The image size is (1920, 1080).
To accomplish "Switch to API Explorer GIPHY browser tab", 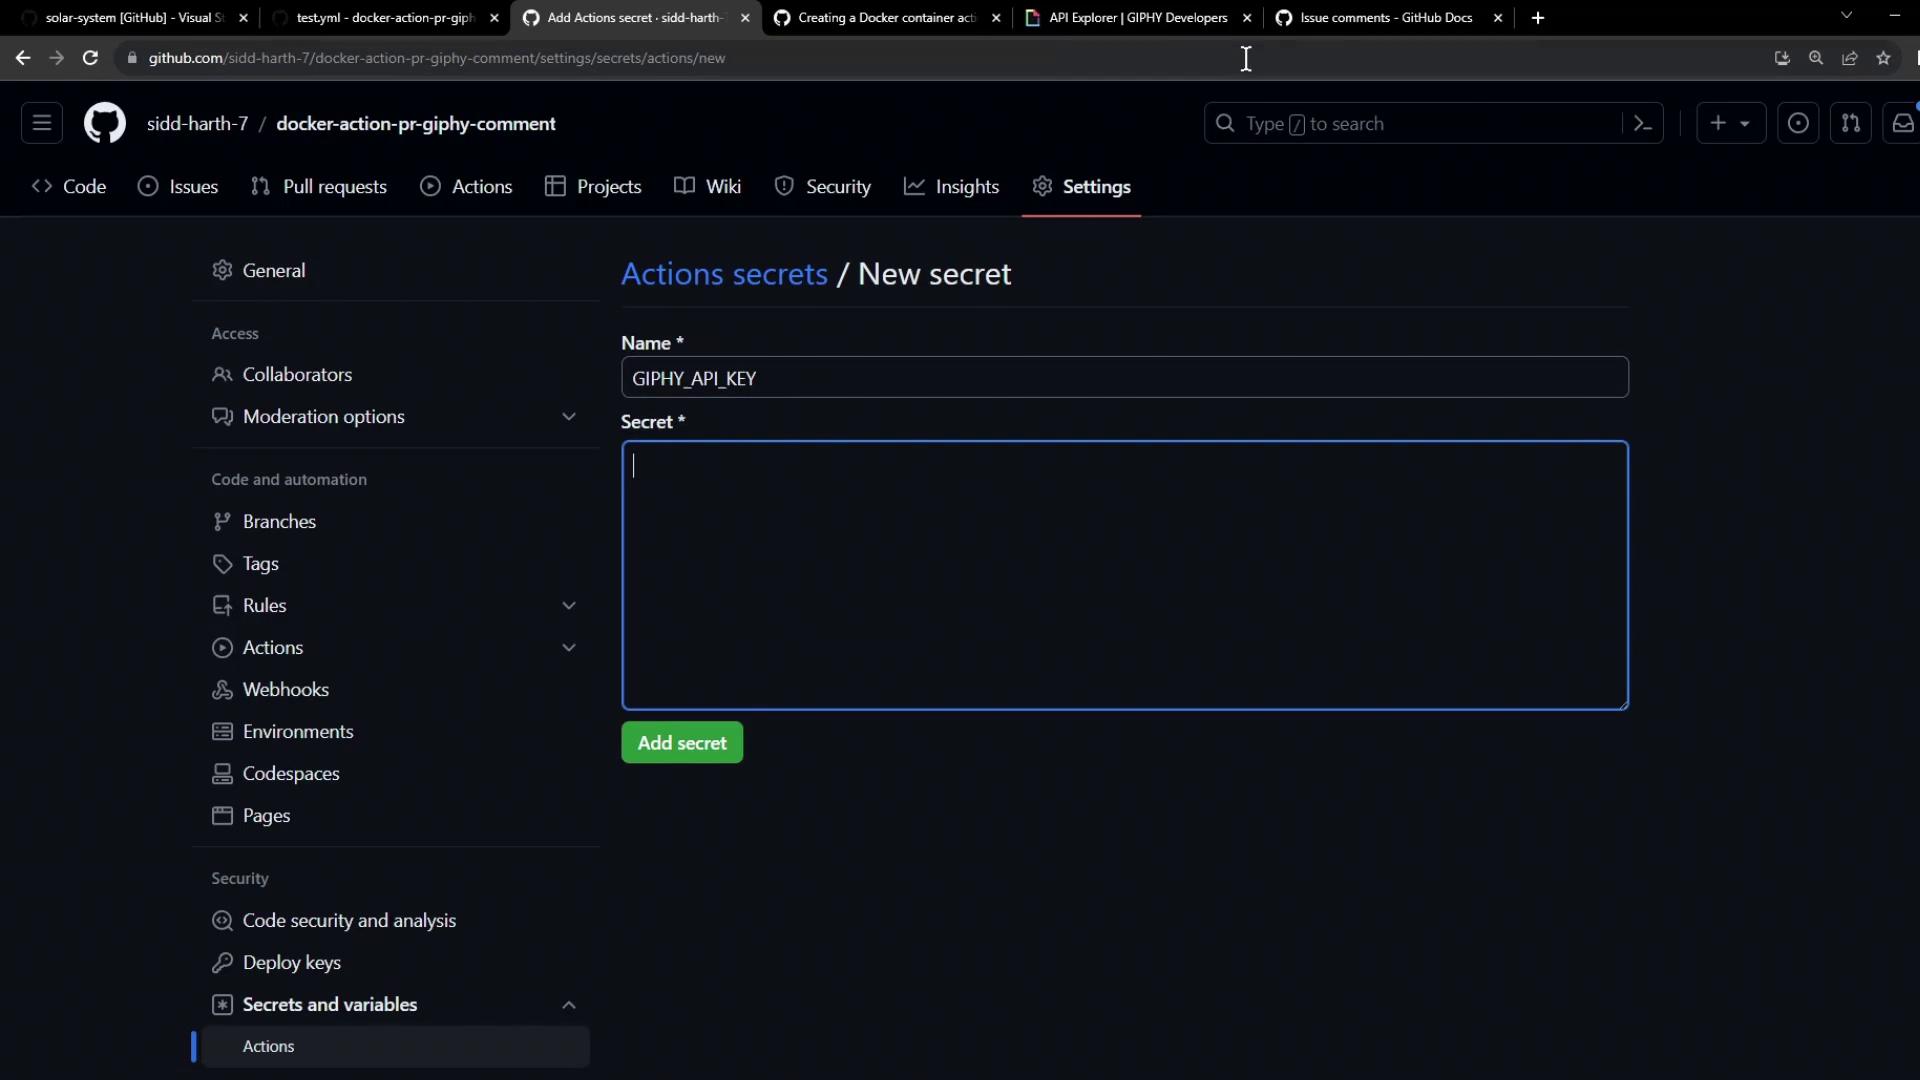I will coord(1137,17).
